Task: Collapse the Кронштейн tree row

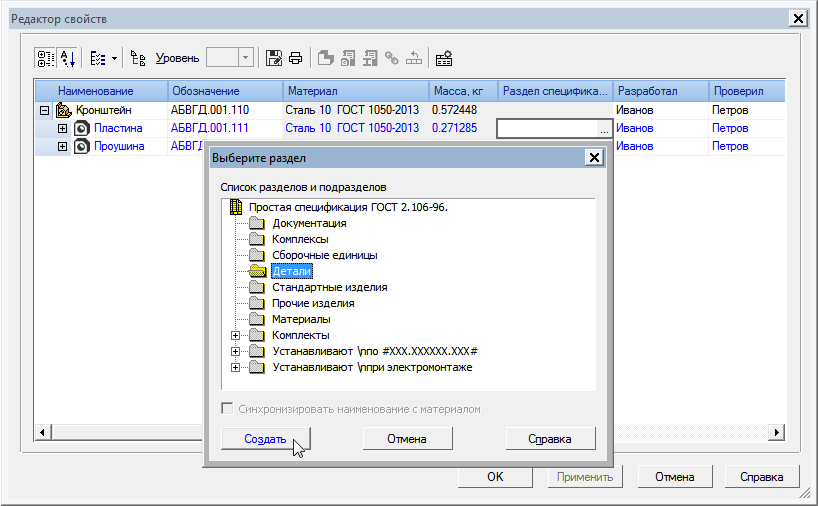Action: [44, 110]
